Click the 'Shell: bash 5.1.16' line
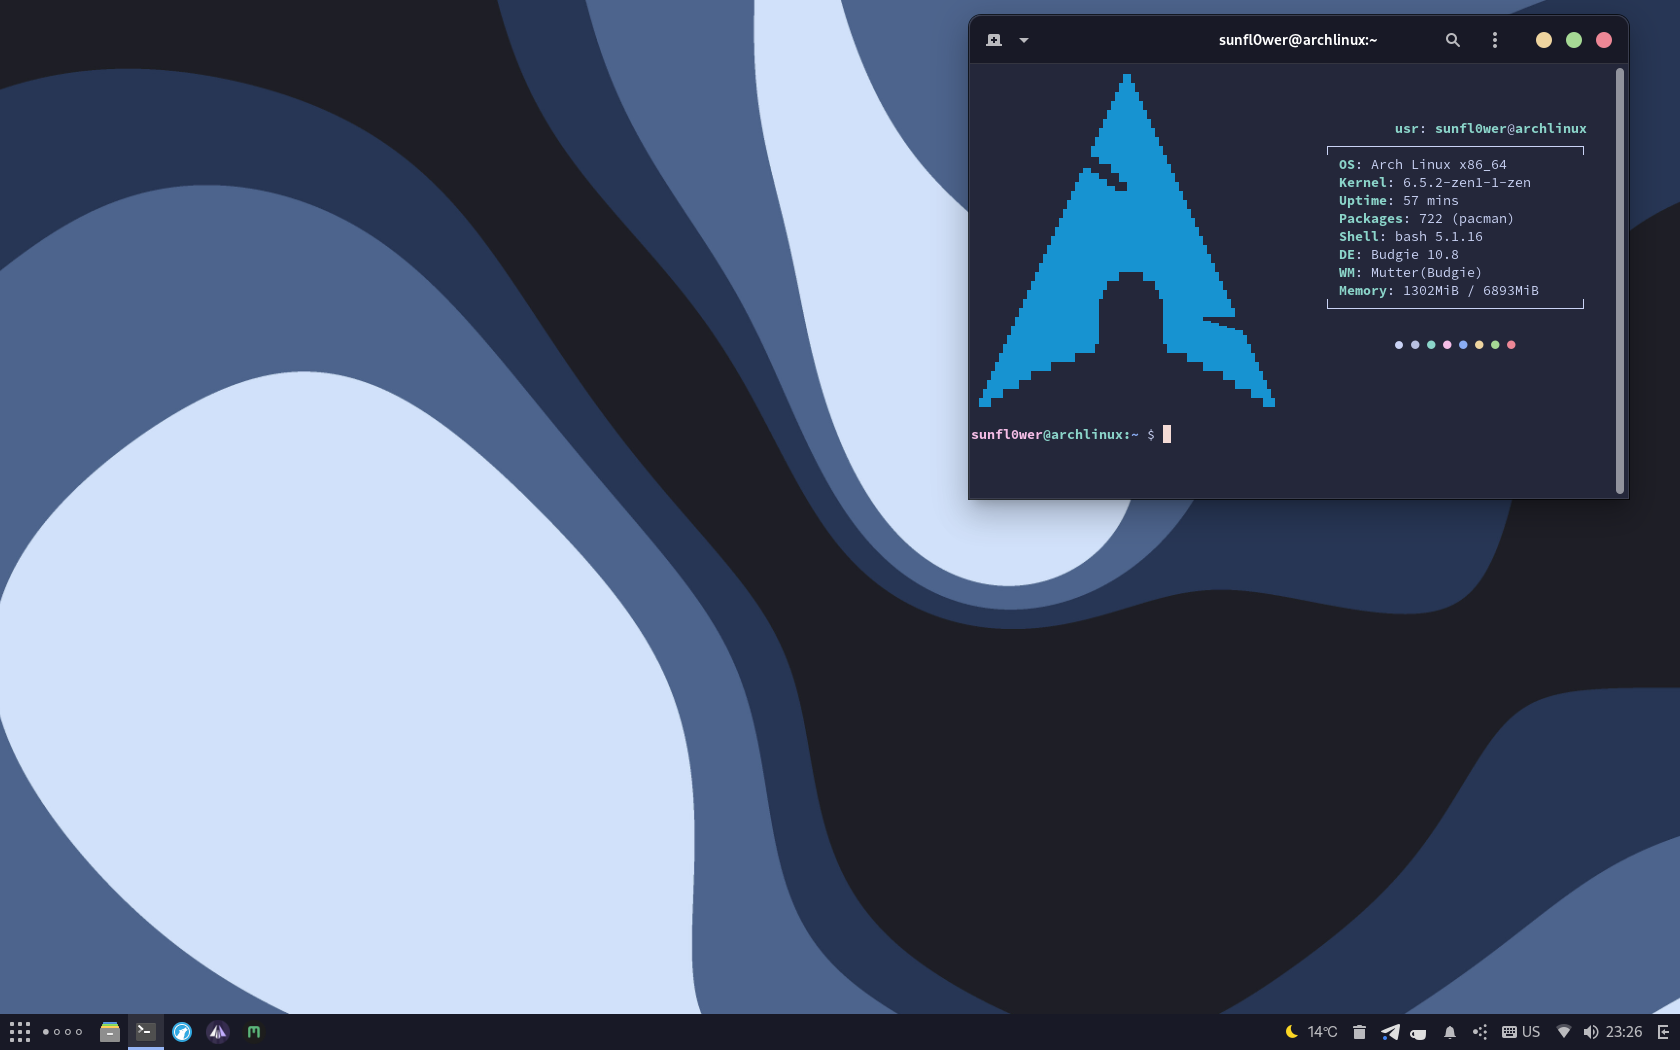 point(1410,237)
